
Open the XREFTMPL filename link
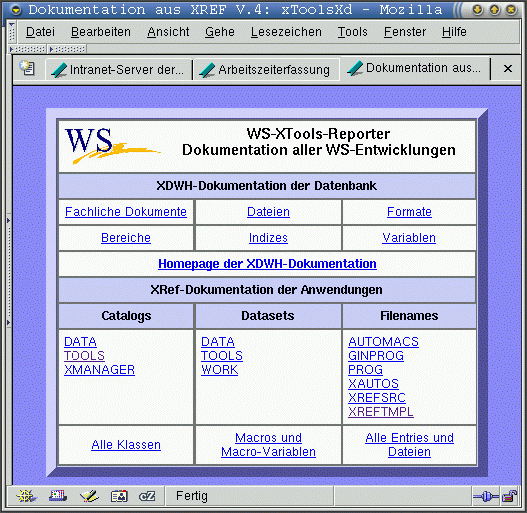(381, 412)
